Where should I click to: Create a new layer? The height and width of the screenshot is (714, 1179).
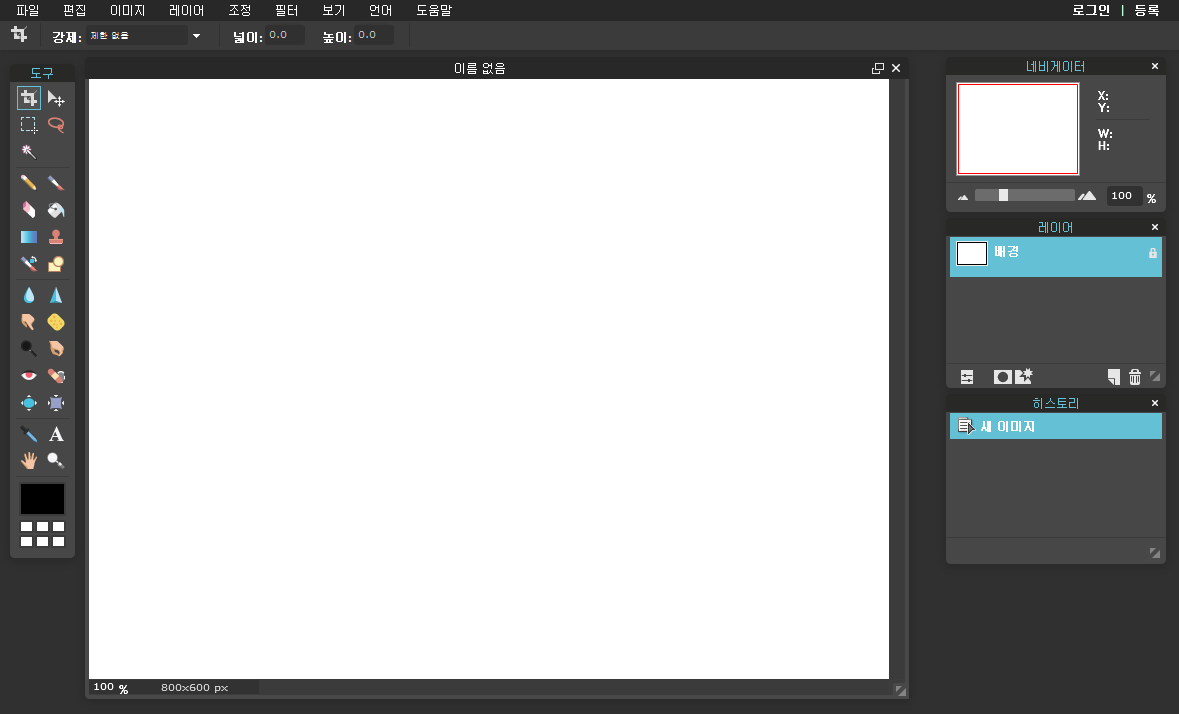tap(1114, 377)
